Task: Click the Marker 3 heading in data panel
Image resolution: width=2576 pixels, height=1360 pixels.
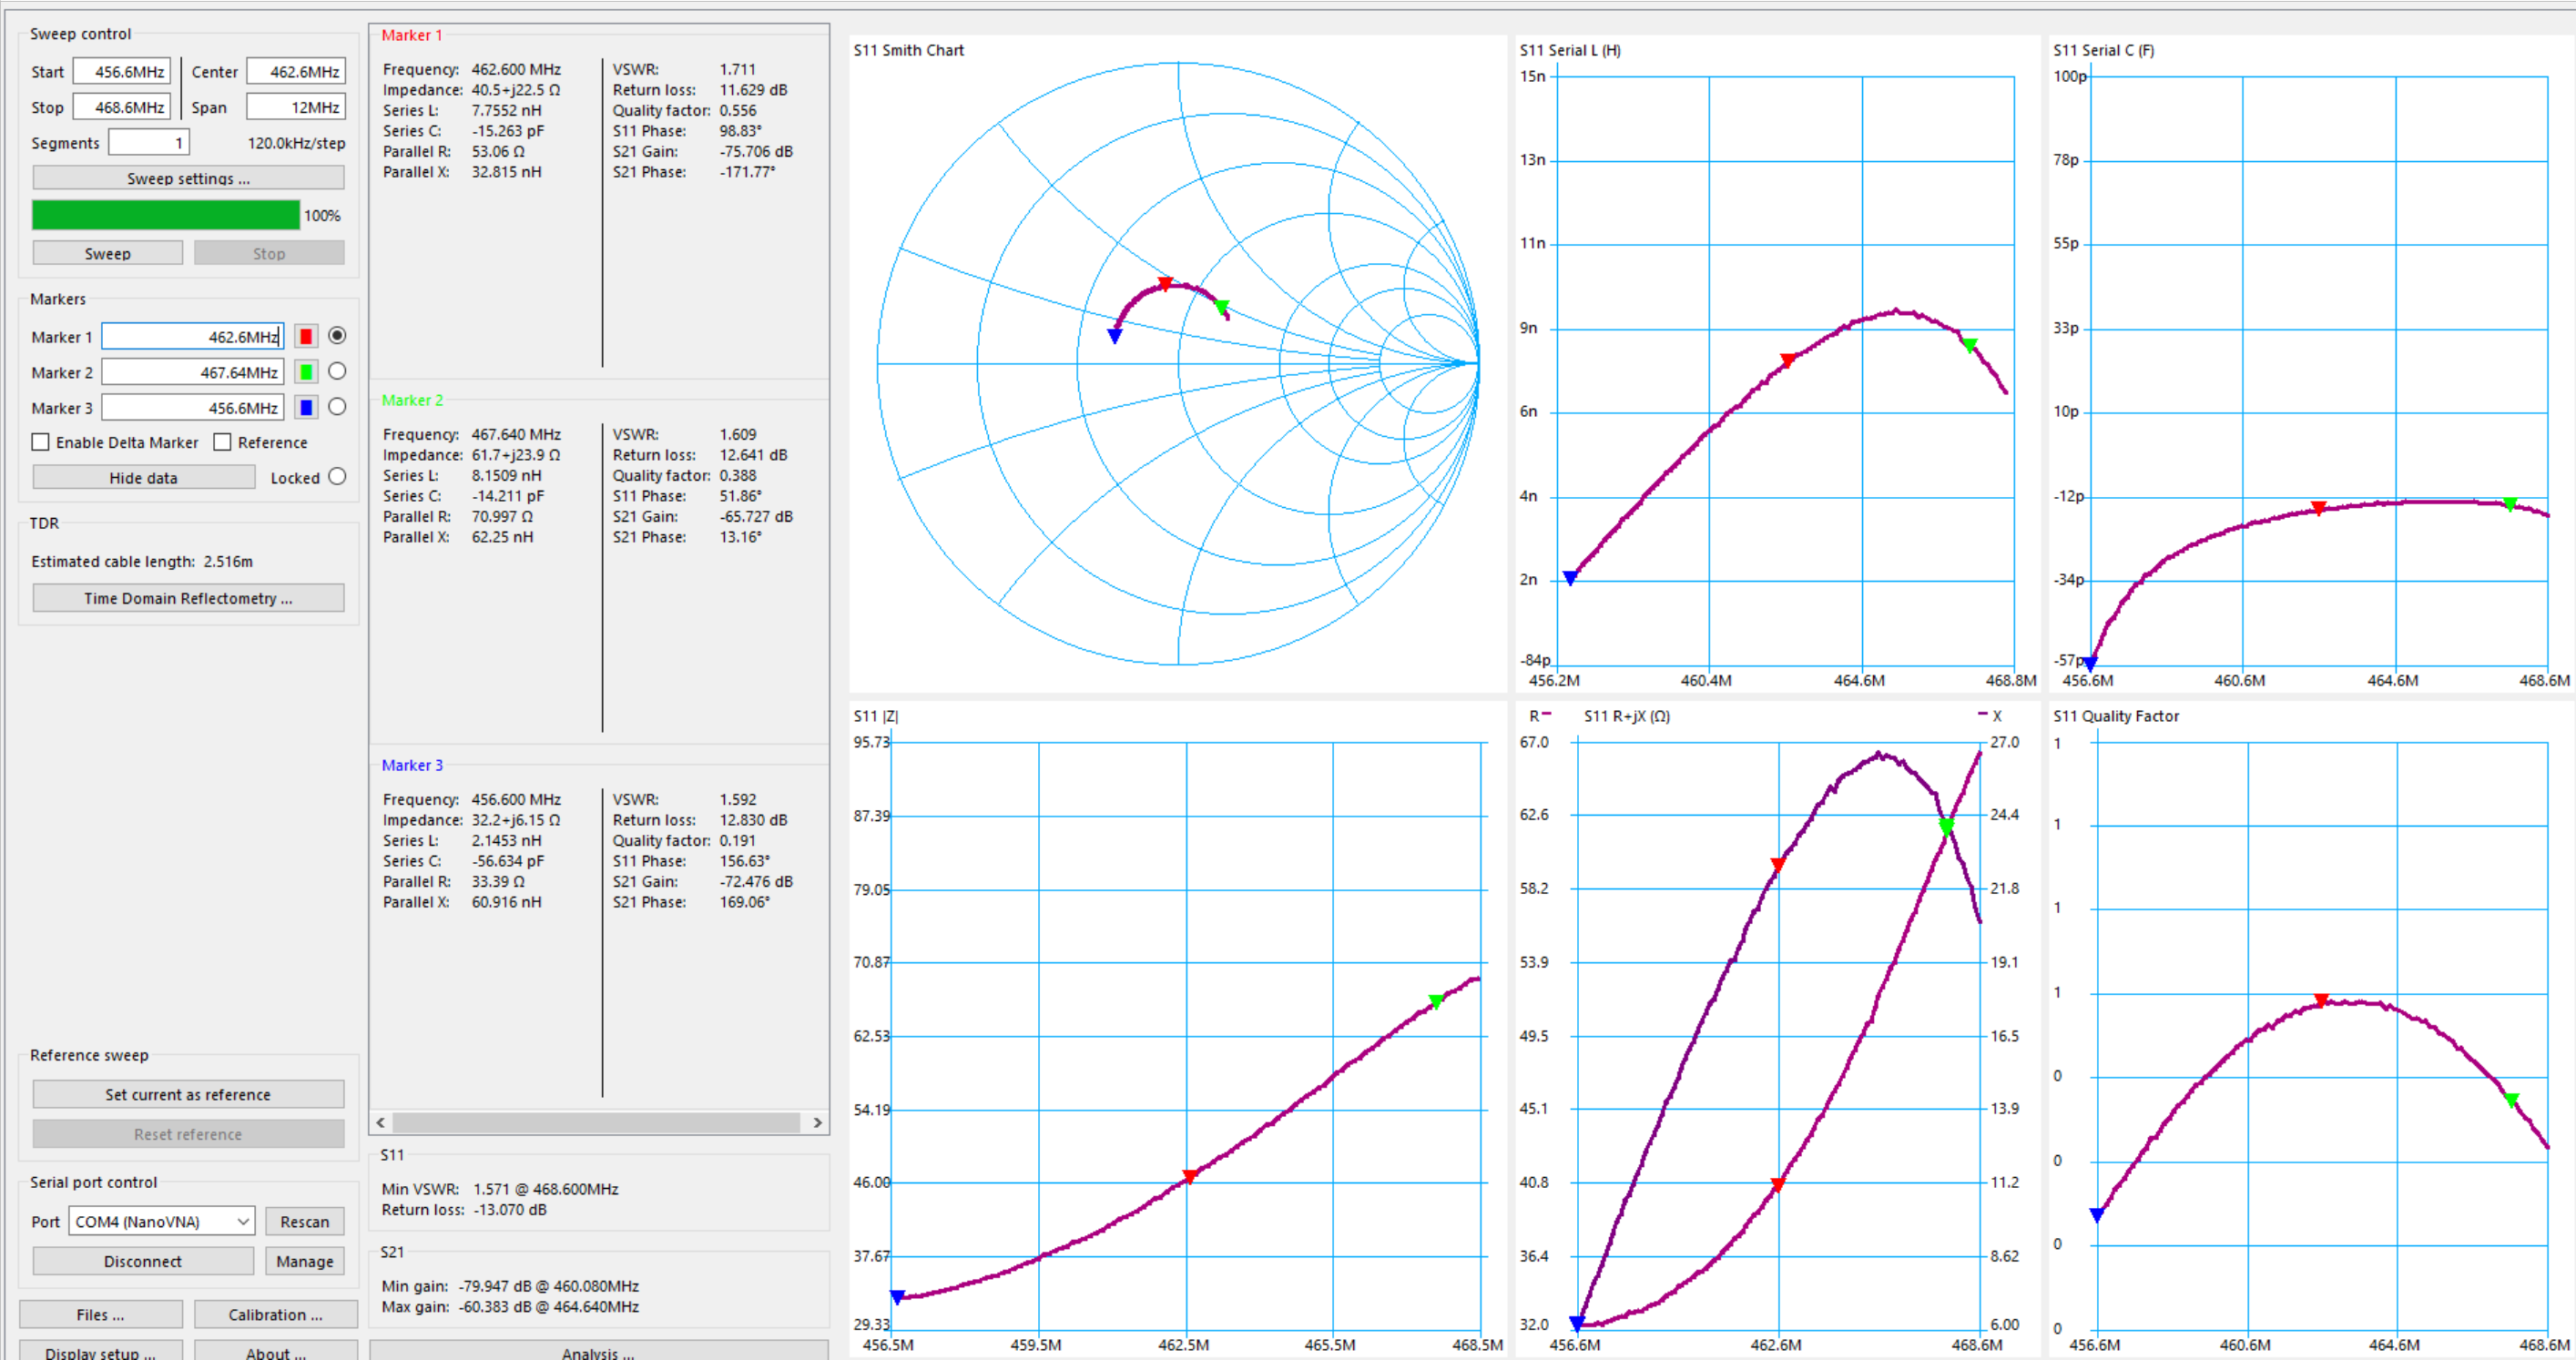Action: tap(412, 765)
